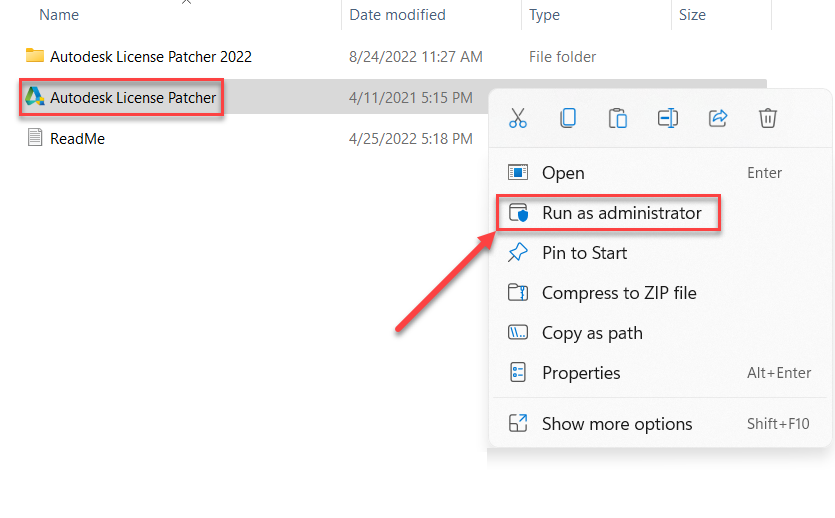Viewport: 835px width, 518px height.
Task: Click the Paste clipboard icon
Action: (618, 118)
